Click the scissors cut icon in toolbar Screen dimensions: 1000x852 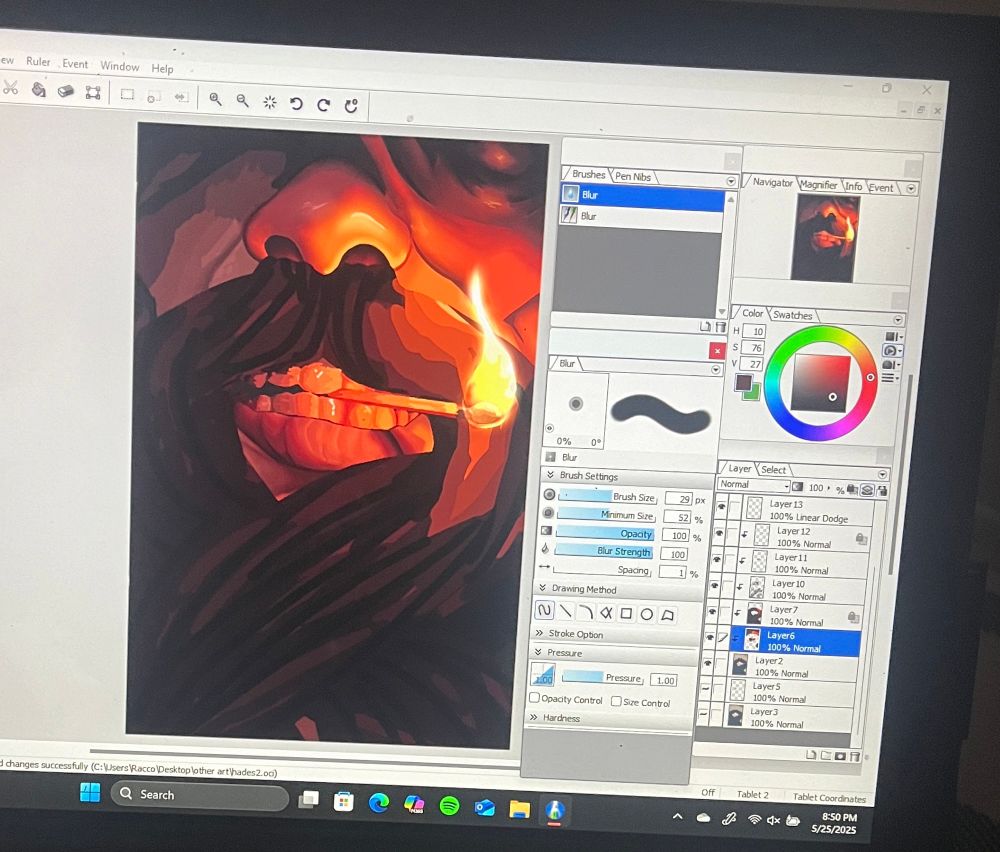point(10,89)
